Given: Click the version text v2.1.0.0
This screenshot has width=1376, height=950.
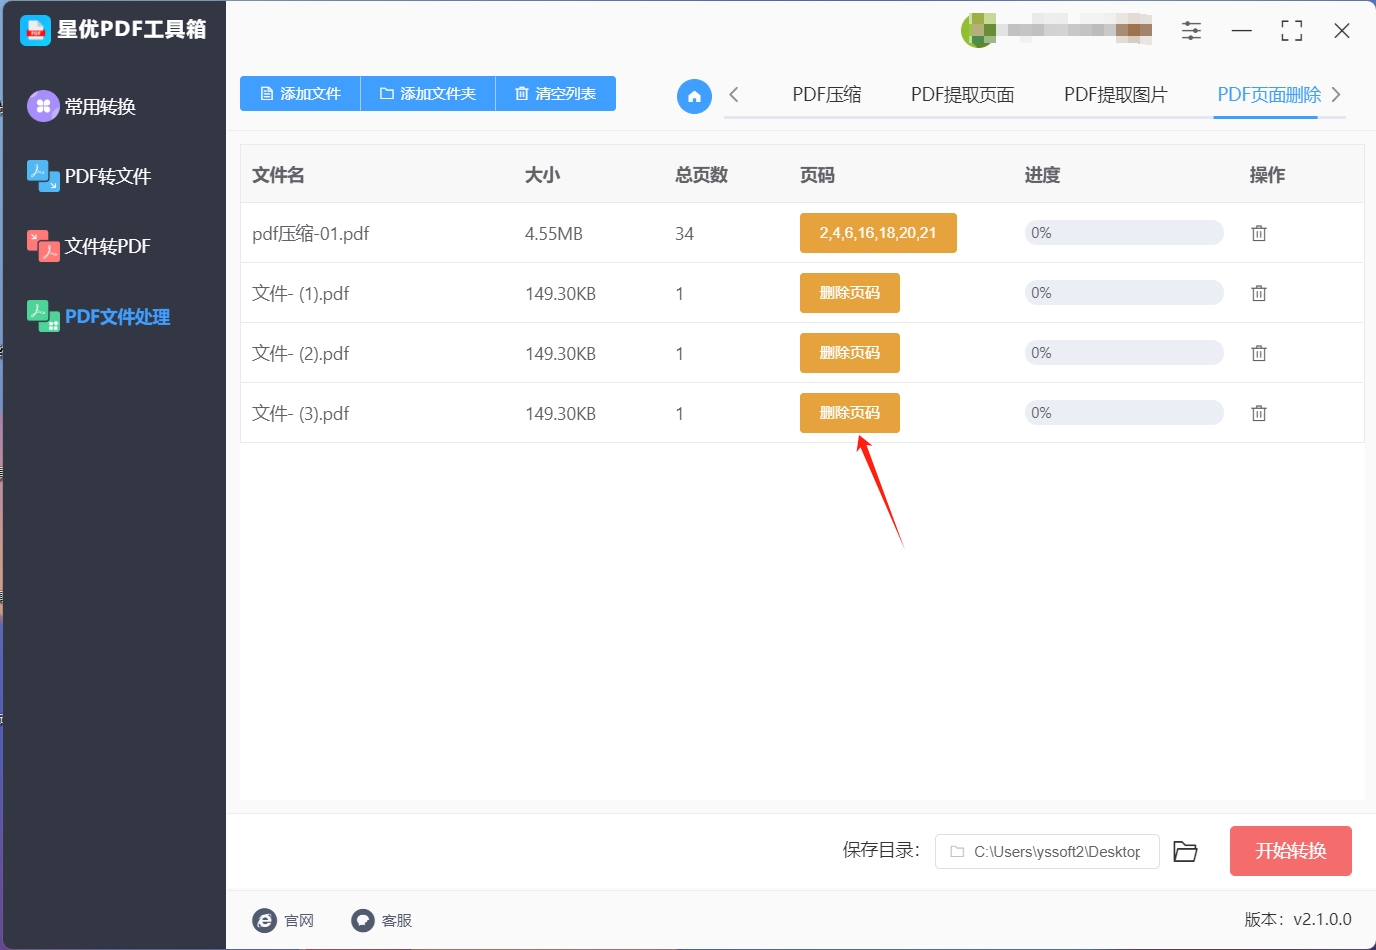Looking at the screenshot, I should (1322, 919).
